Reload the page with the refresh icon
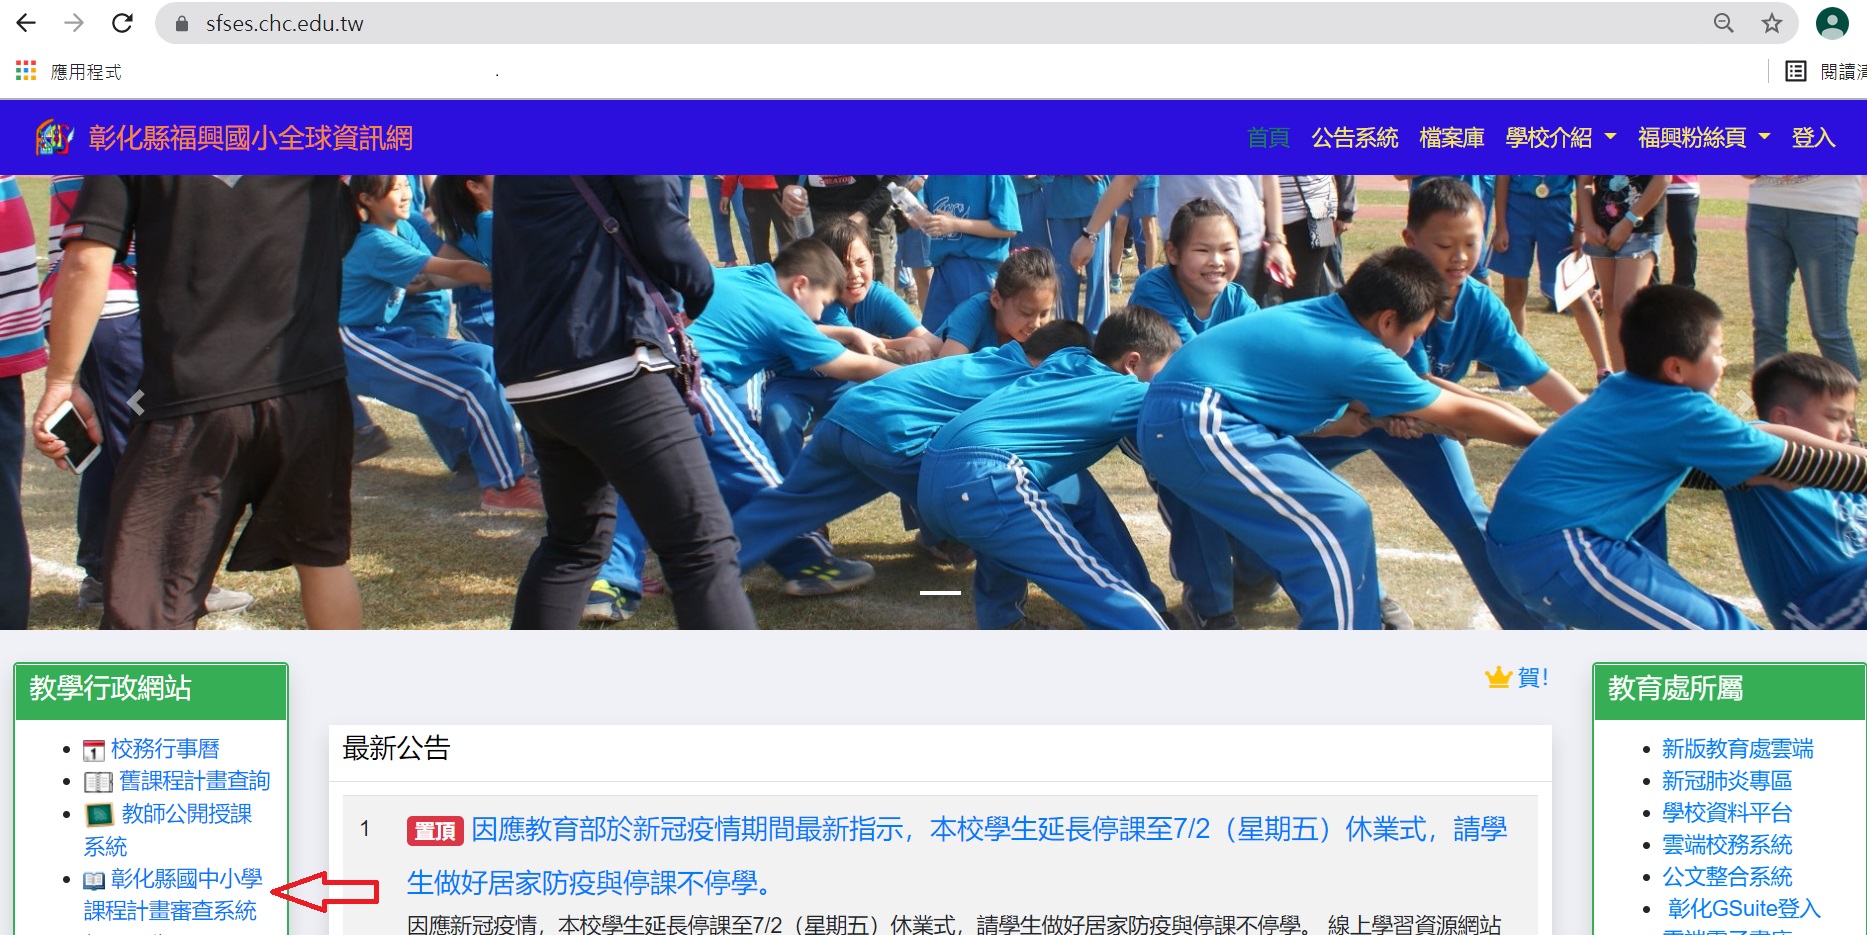This screenshot has width=1867, height=935. coord(122,23)
